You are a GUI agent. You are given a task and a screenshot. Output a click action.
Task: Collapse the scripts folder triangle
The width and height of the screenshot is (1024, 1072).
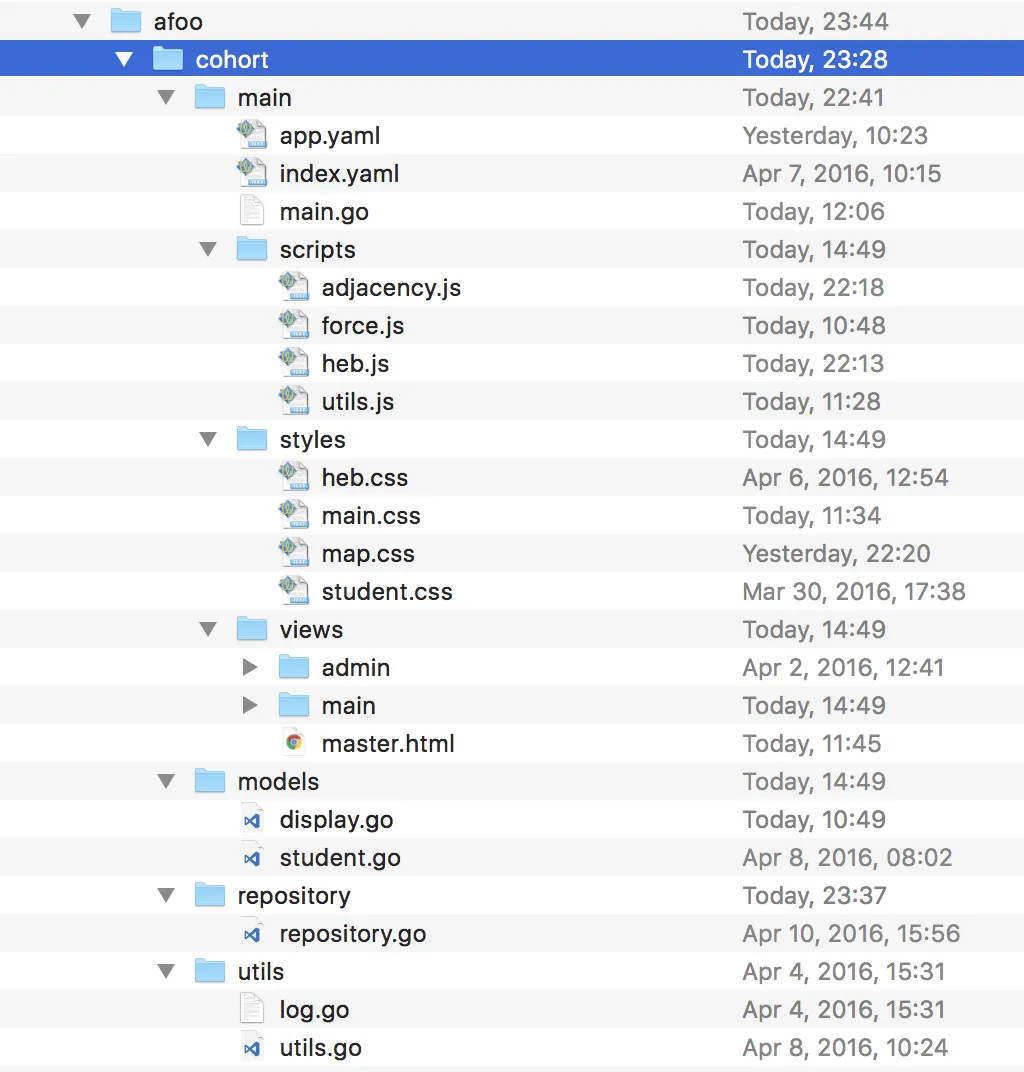208,250
